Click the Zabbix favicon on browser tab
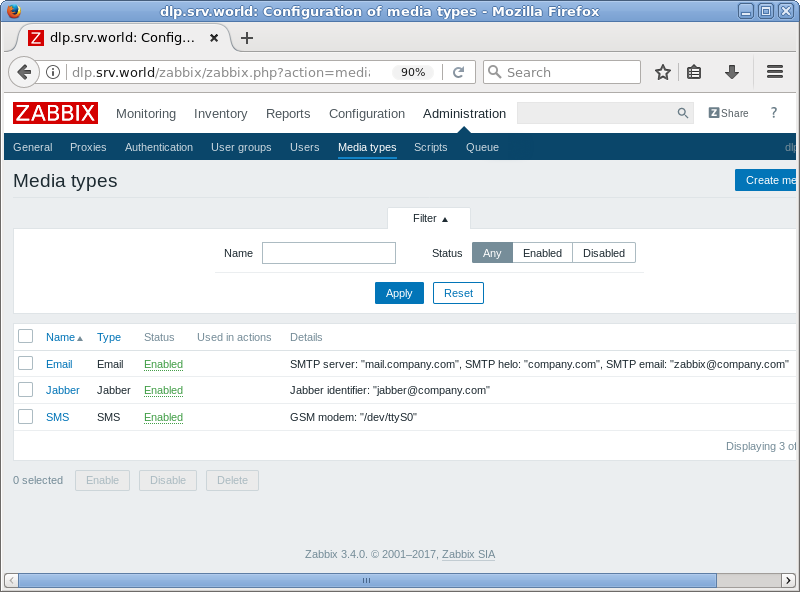Viewport: 800px width, 592px height. pyautogui.click(x=36, y=38)
